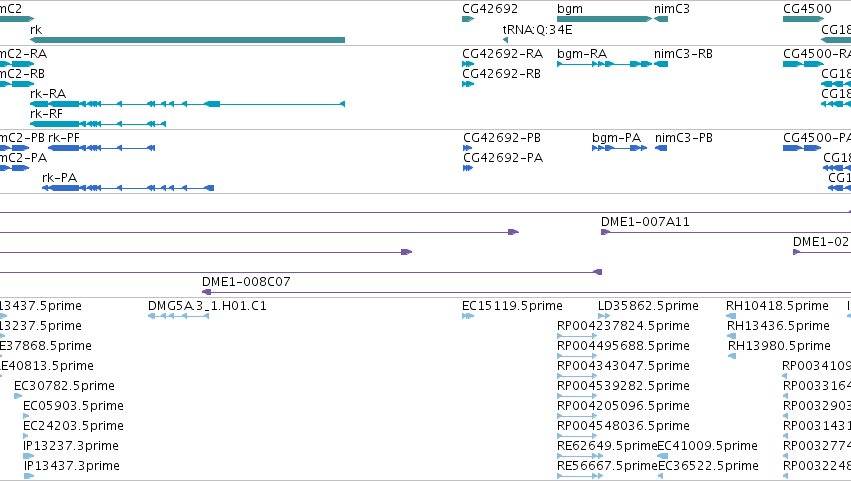Click the RH13980.5prime EST arrow
Image resolution: width=851 pixels, height=481 pixels.
pos(732,356)
